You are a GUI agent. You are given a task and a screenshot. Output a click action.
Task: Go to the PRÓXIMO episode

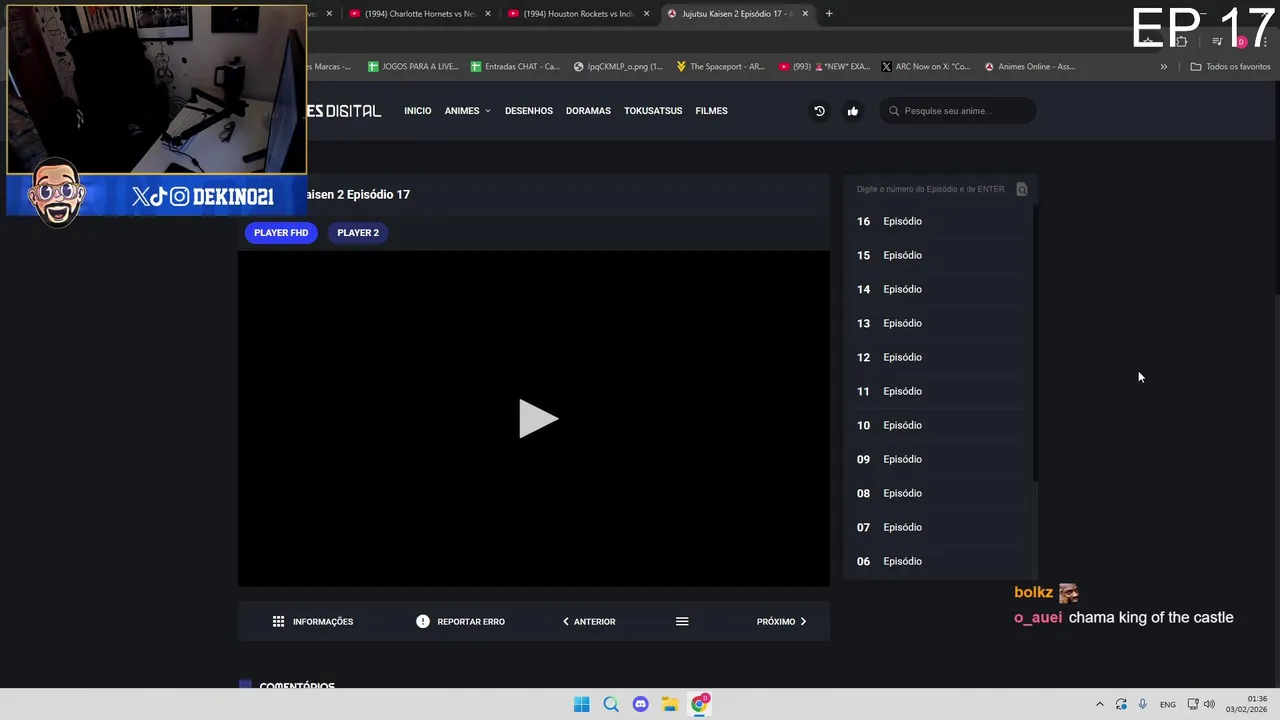pos(781,622)
